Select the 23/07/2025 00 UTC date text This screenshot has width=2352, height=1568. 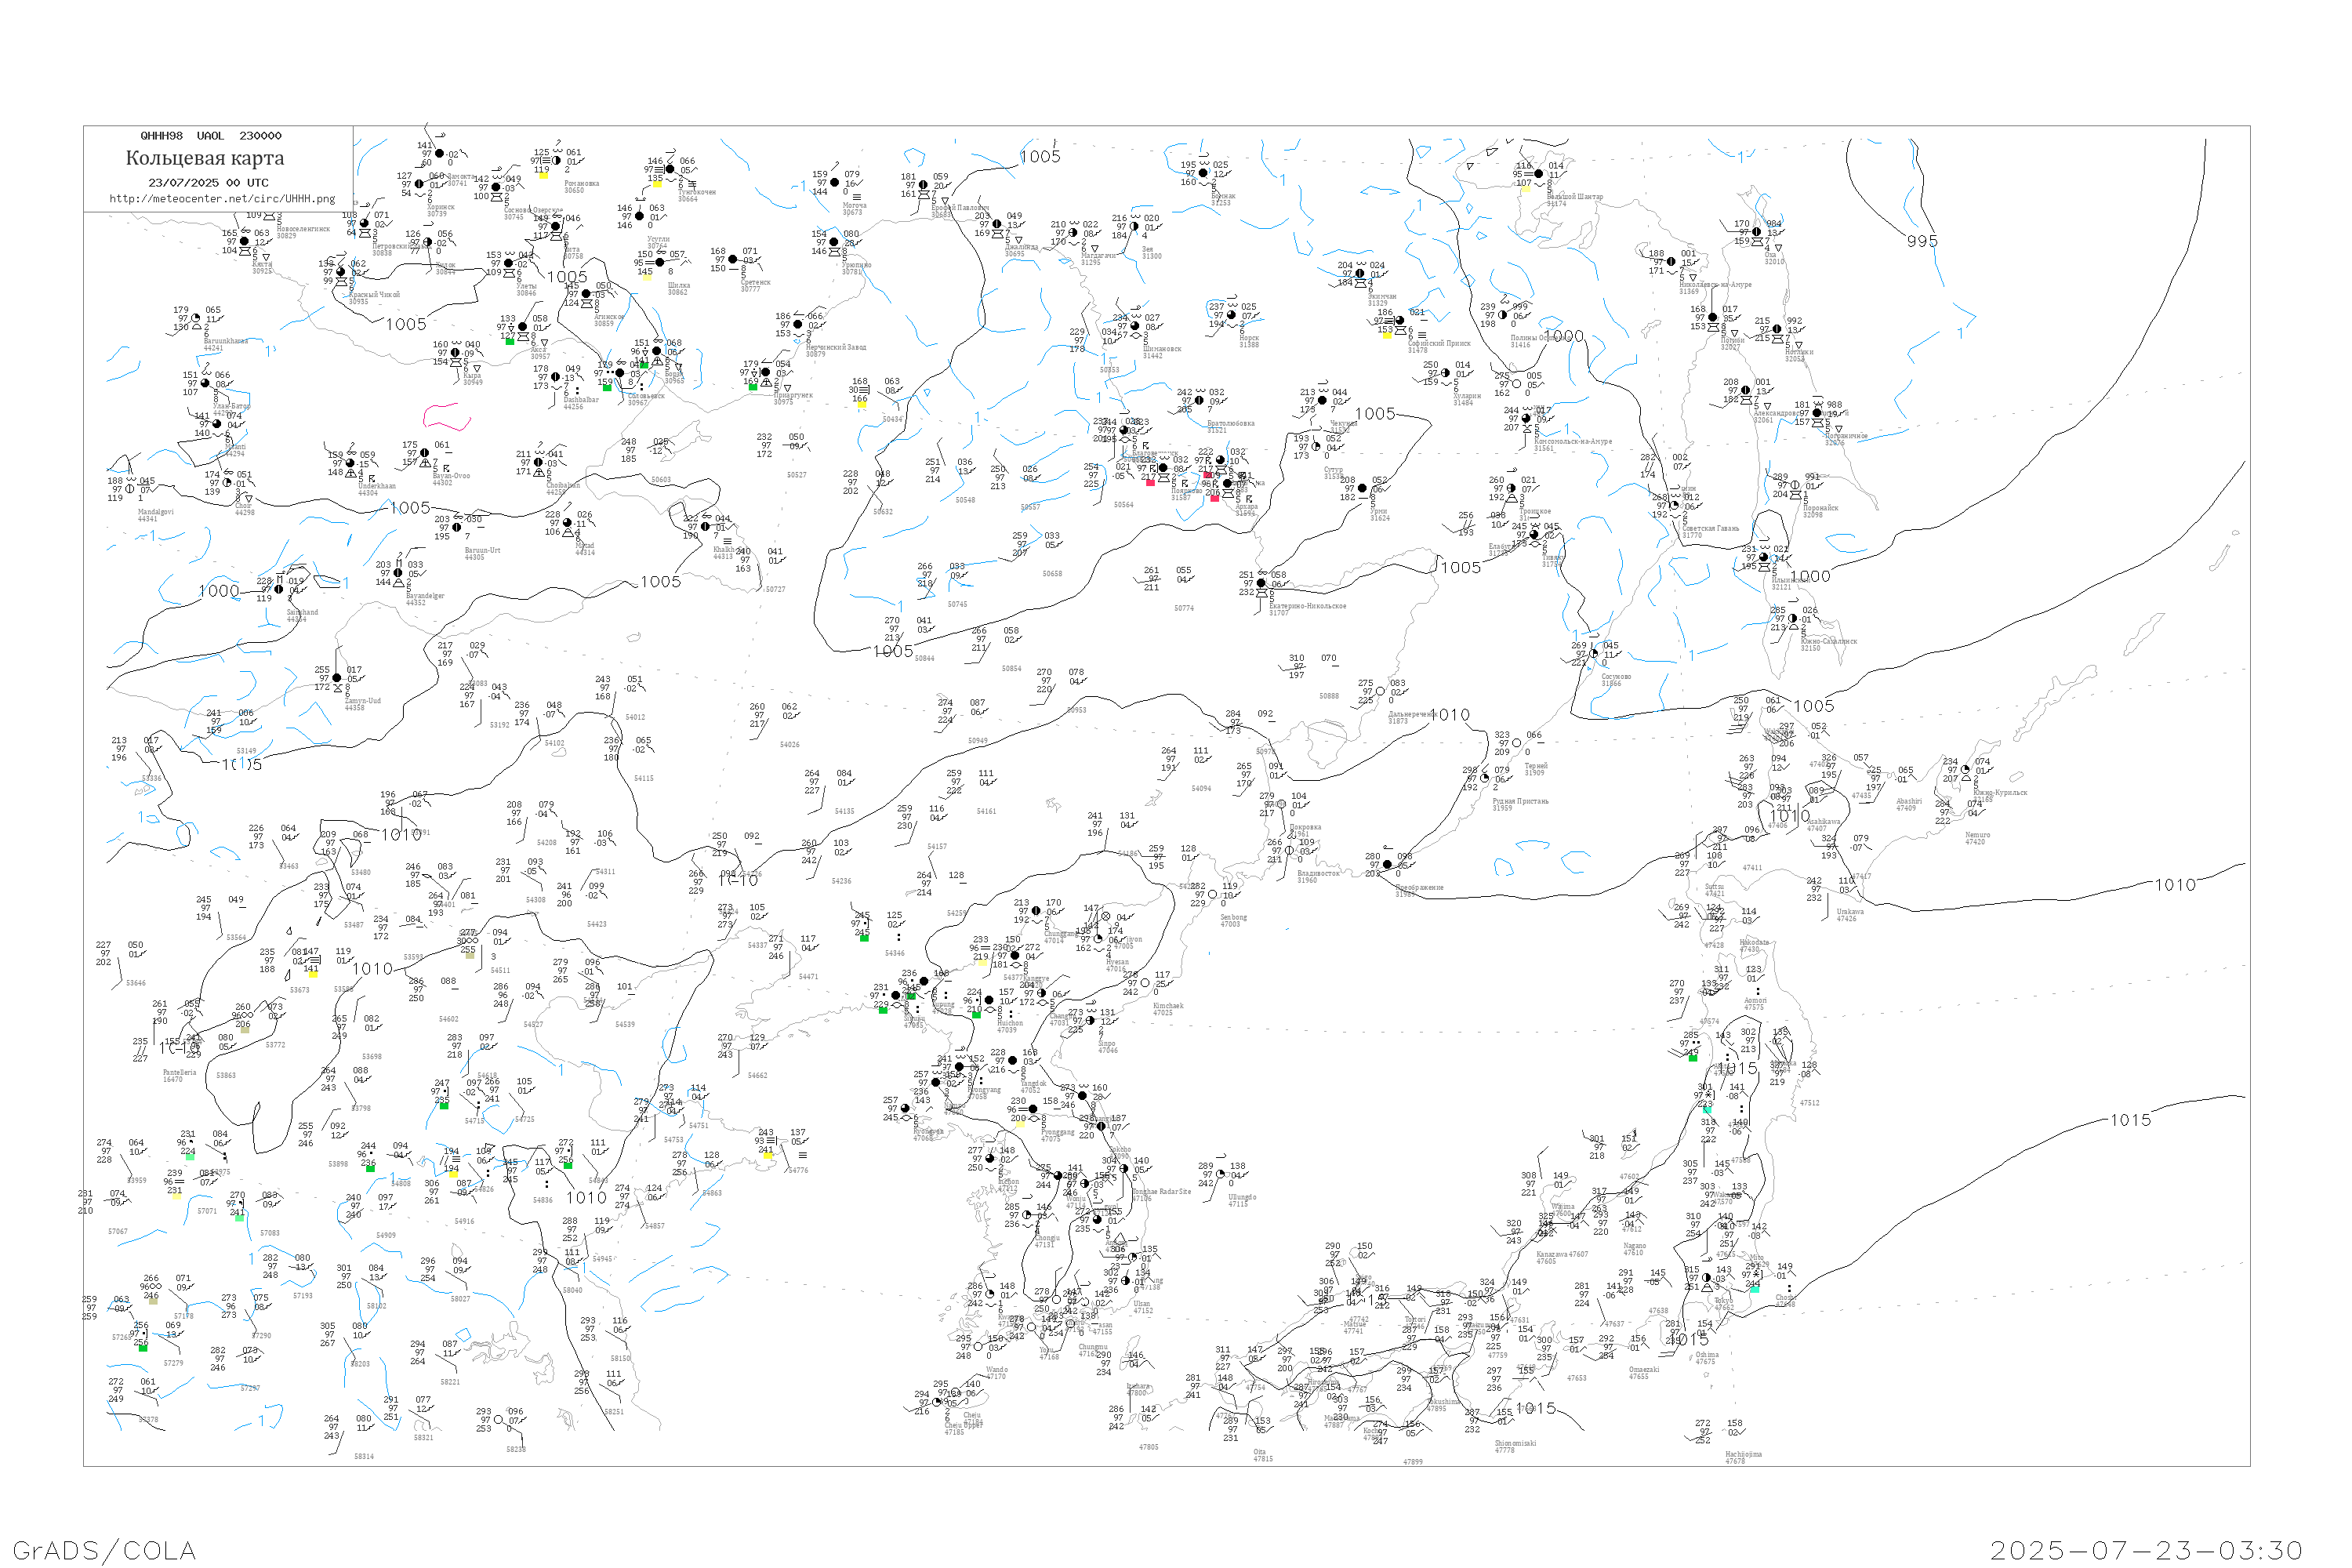coord(208,183)
